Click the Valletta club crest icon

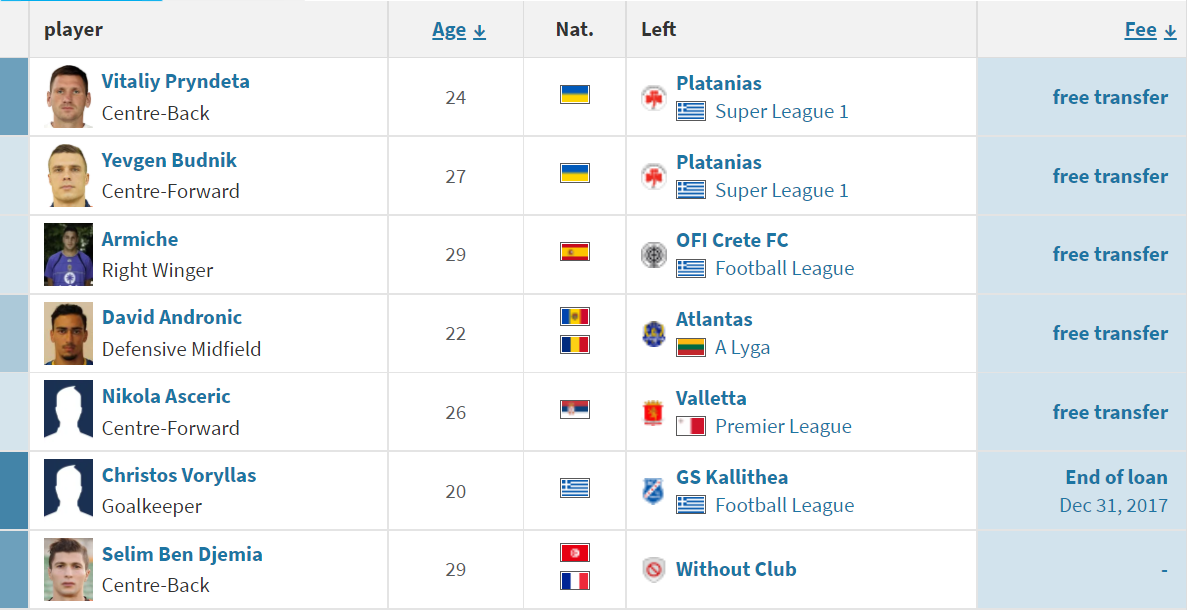coord(653,413)
